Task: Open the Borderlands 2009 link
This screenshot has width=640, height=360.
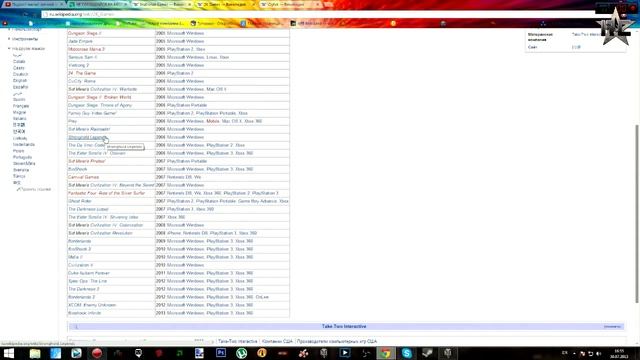Action: pyautogui.click(x=80, y=241)
